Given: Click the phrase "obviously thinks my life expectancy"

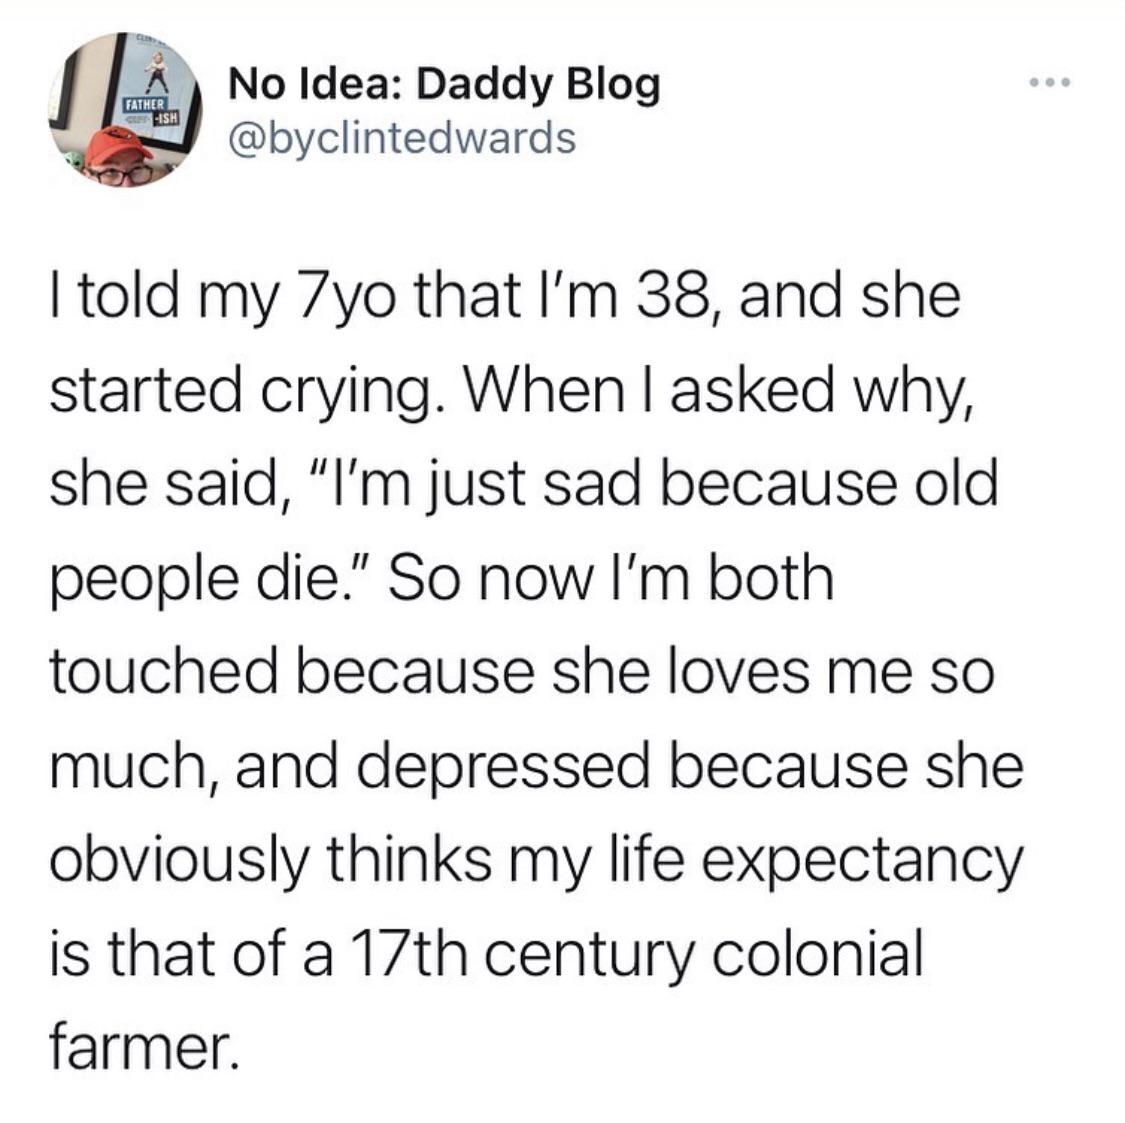Looking at the screenshot, I should point(537,860).
